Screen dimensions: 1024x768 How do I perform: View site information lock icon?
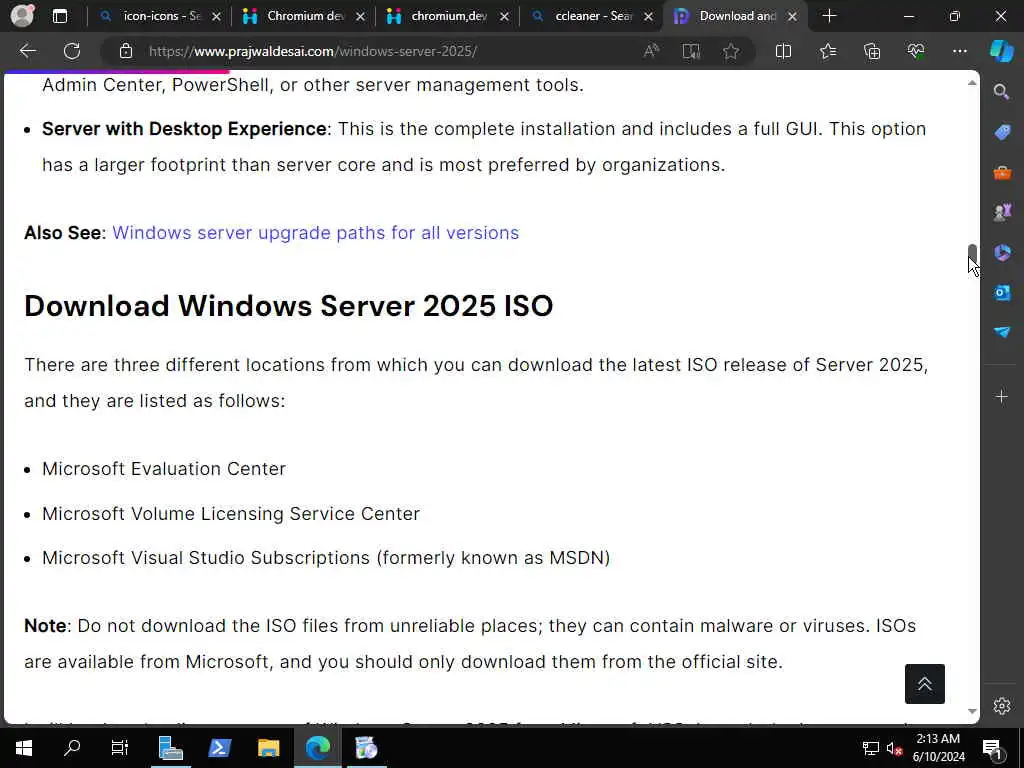tap(126, 51)
